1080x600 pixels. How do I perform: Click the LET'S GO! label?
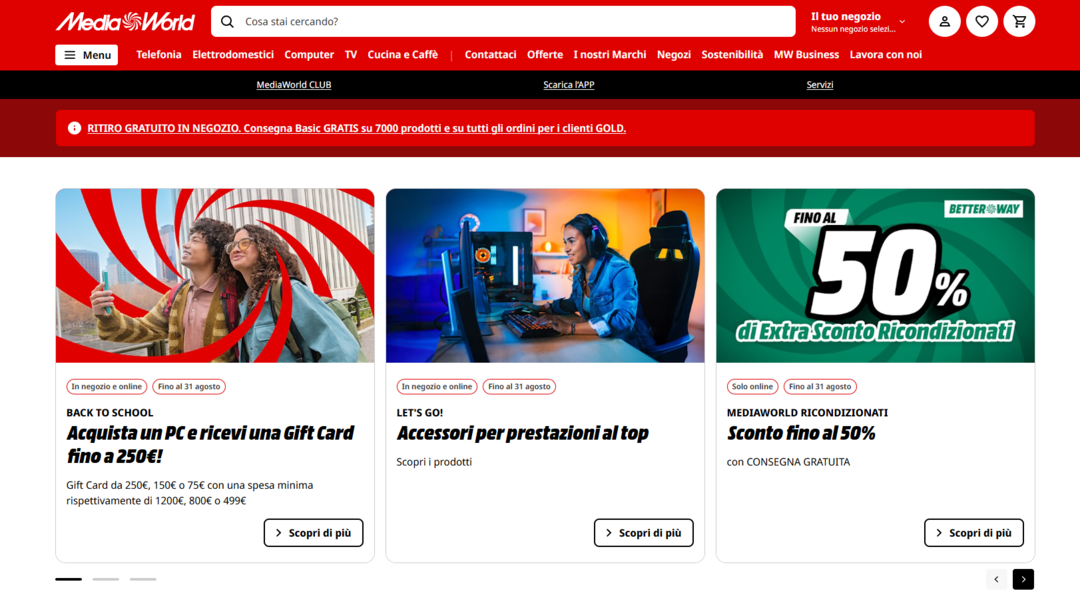coord(419,413)
